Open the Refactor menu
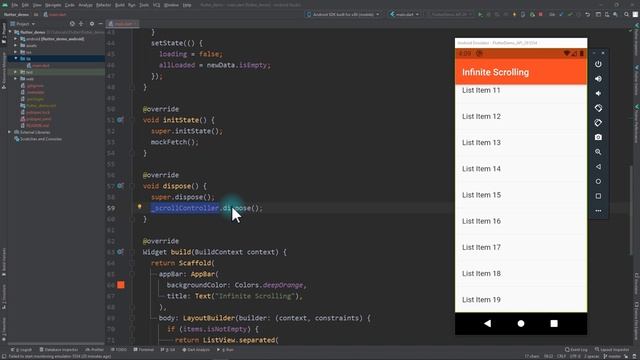This screenshot has height=360, width=640. (103, 5)
